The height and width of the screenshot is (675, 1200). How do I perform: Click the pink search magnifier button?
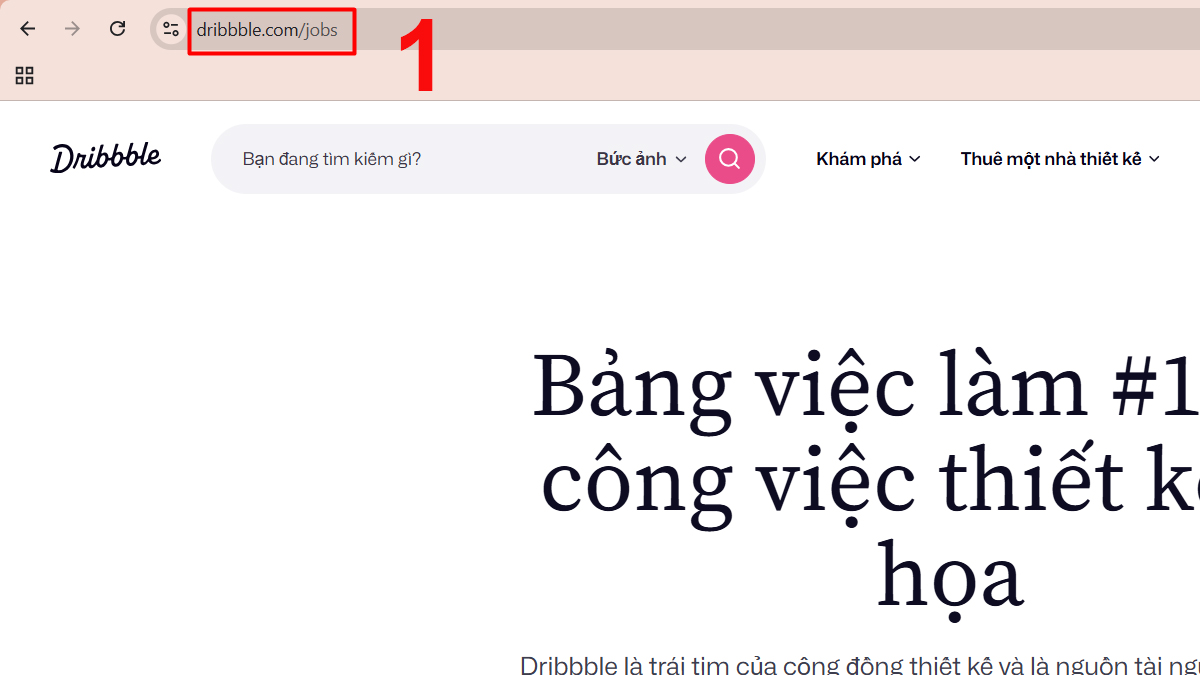point(730,159)
